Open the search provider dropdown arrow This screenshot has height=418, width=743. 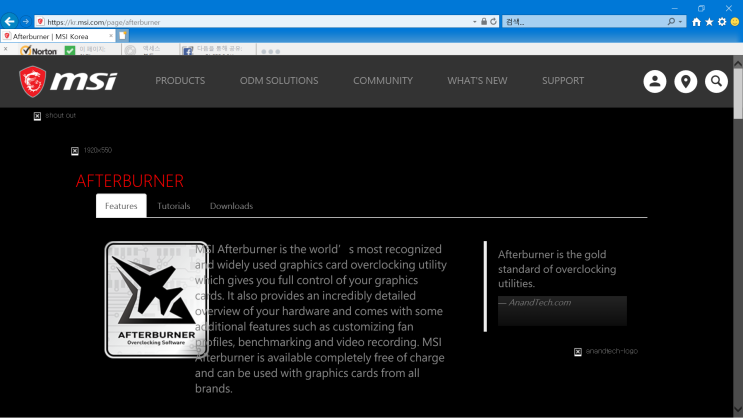(x=680, y=22)
